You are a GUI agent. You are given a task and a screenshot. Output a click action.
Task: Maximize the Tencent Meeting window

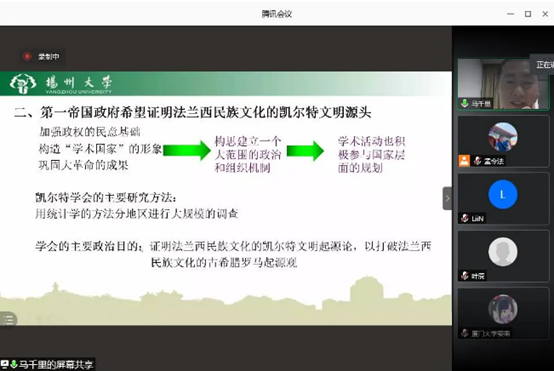pyautogui.click(x=528, y=14)
